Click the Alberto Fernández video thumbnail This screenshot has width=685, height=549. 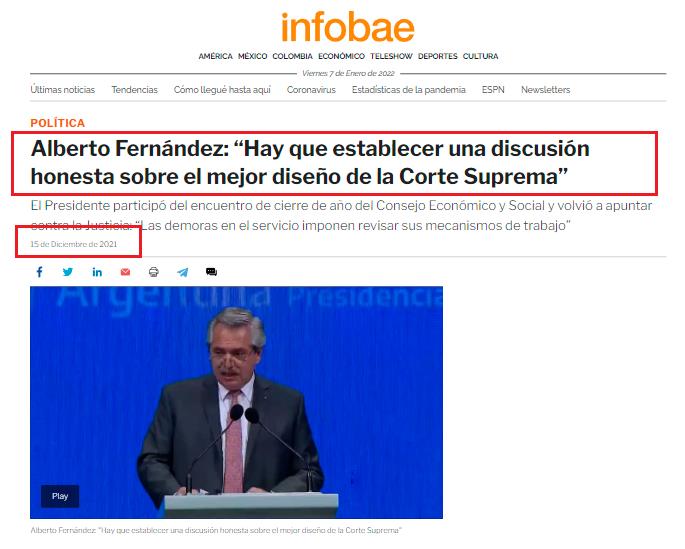(x=236, y=402)
